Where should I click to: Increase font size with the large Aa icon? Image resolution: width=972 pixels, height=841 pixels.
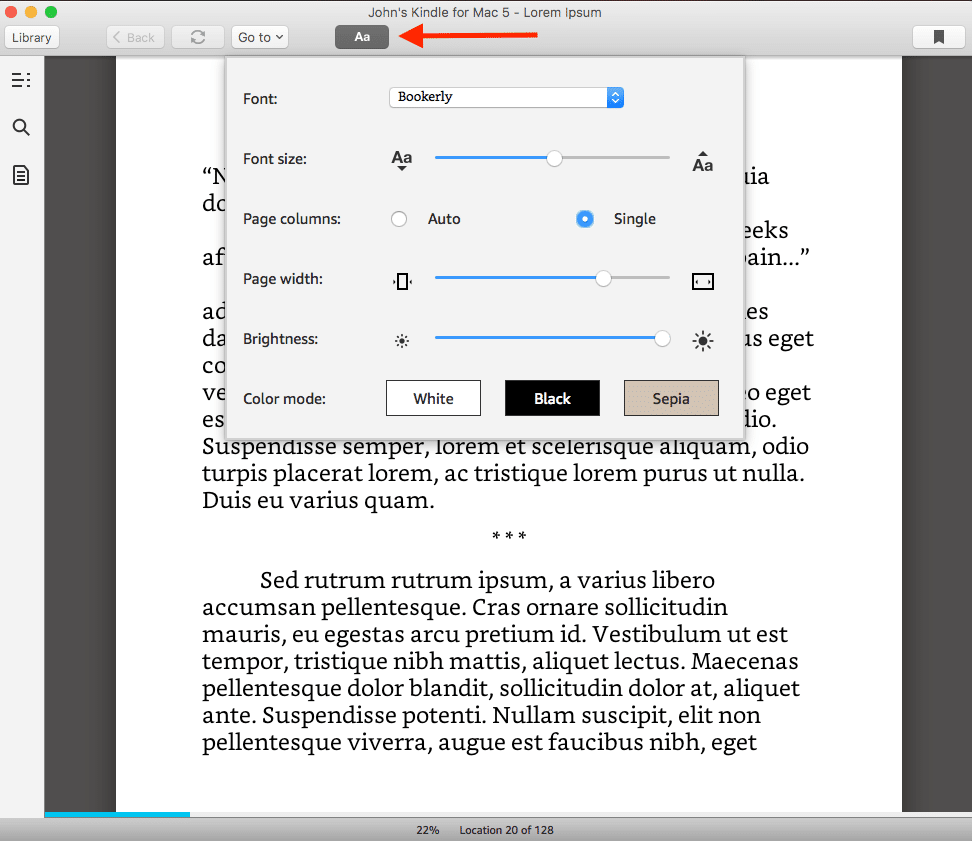coord(703,158)
